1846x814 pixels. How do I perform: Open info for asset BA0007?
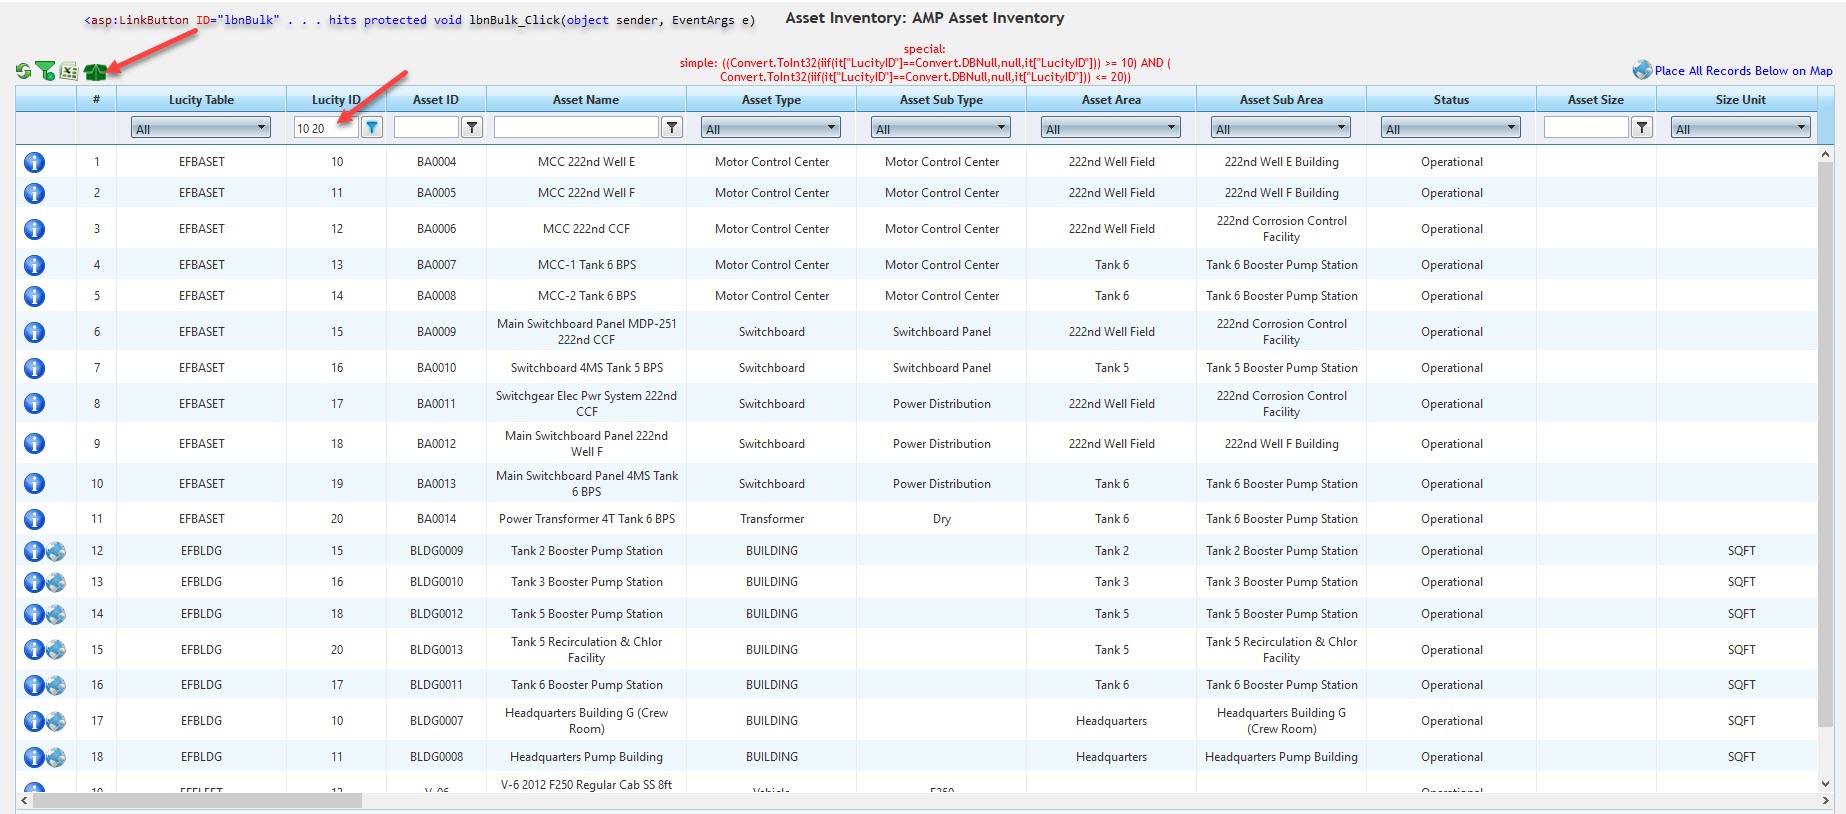(34, 265)
